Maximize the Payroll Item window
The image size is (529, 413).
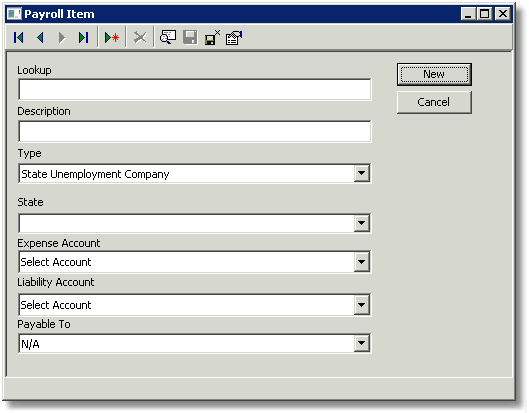pyautogui.click(x=485, y=14)
